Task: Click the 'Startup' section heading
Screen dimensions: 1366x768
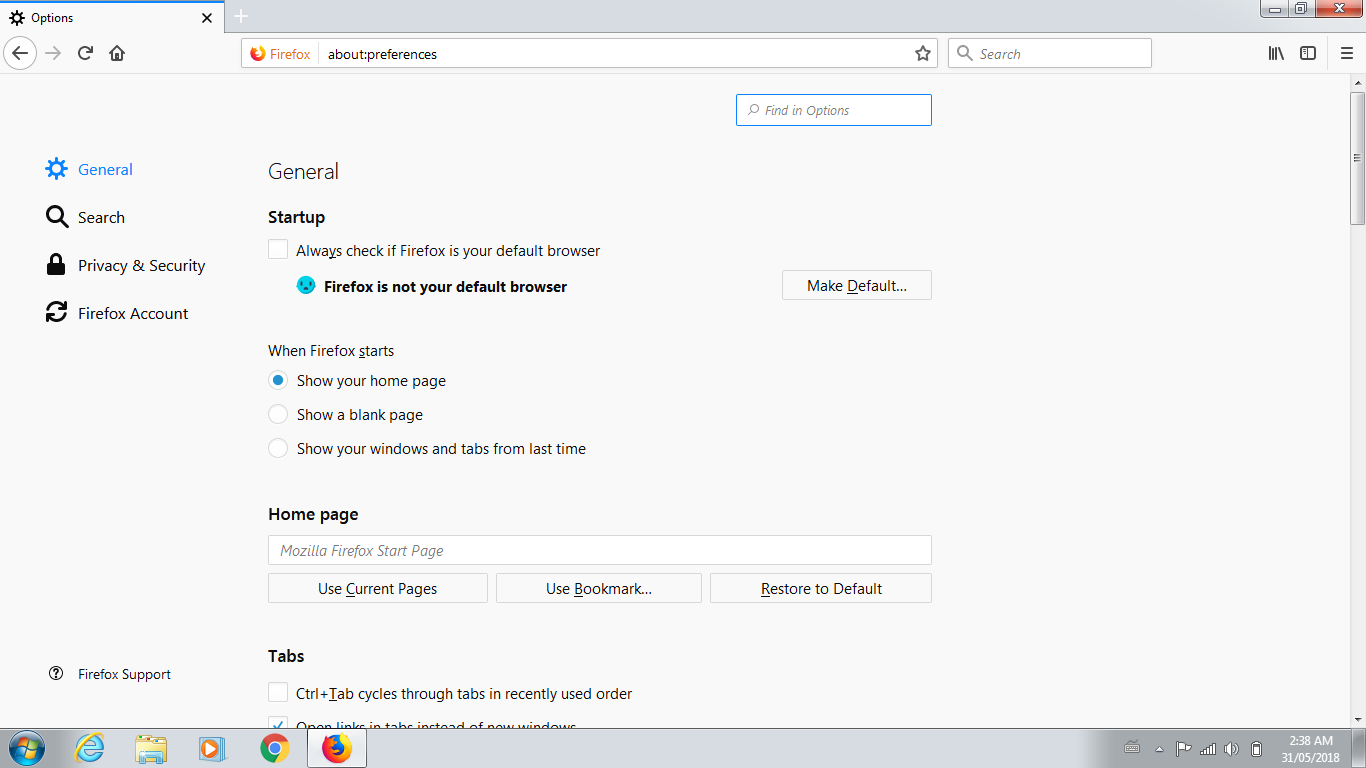Action: click(x=296, y=217)
